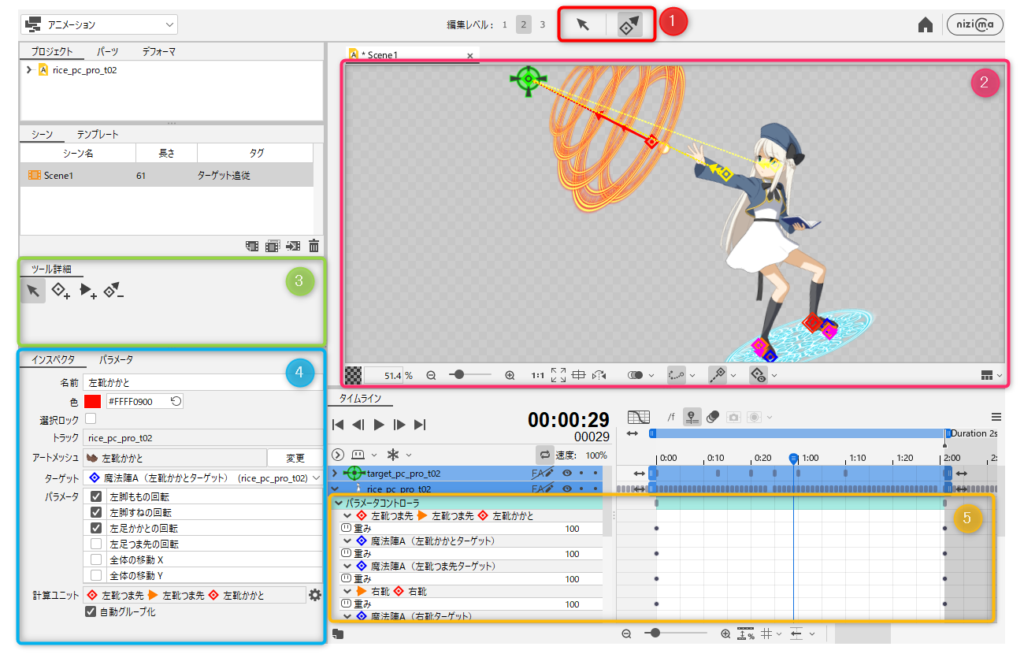Check 全体の移動 X parameter
The height and width of the screenshot is (654, 1024).
click(96, 559)
